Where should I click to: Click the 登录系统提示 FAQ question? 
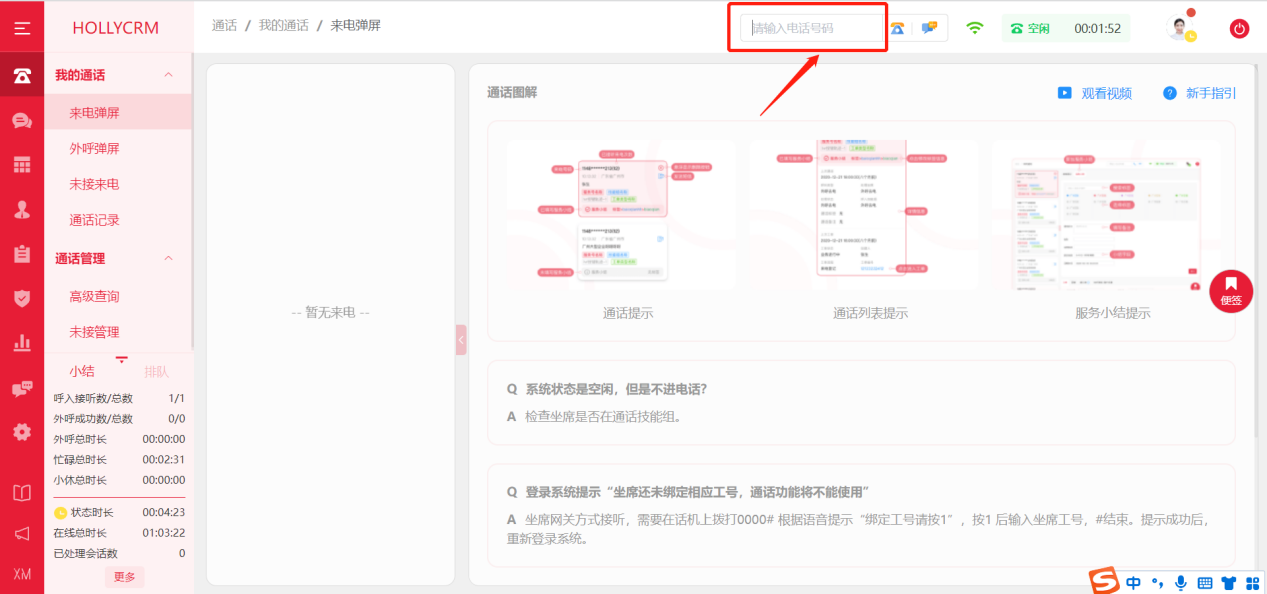[698, 492]
